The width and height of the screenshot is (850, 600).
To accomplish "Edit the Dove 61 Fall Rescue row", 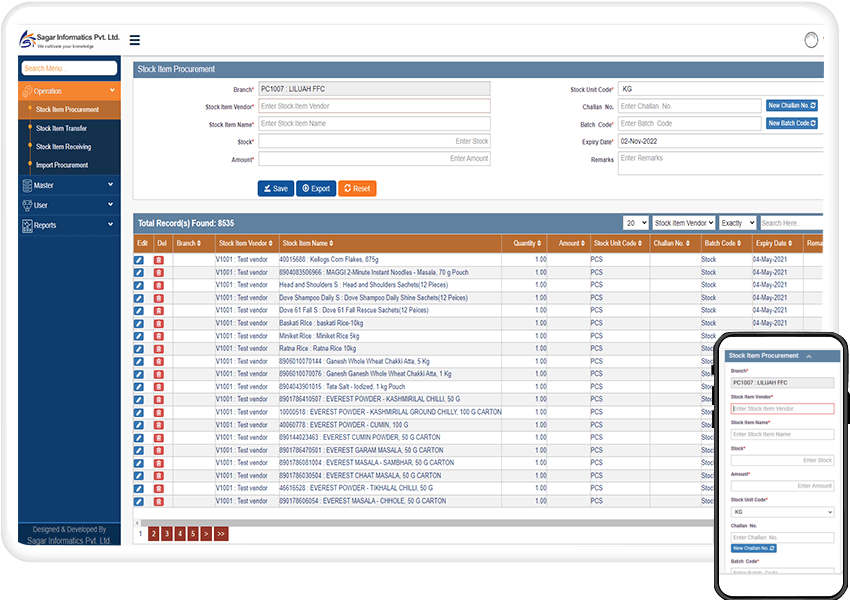I will (x=139, y=311).
